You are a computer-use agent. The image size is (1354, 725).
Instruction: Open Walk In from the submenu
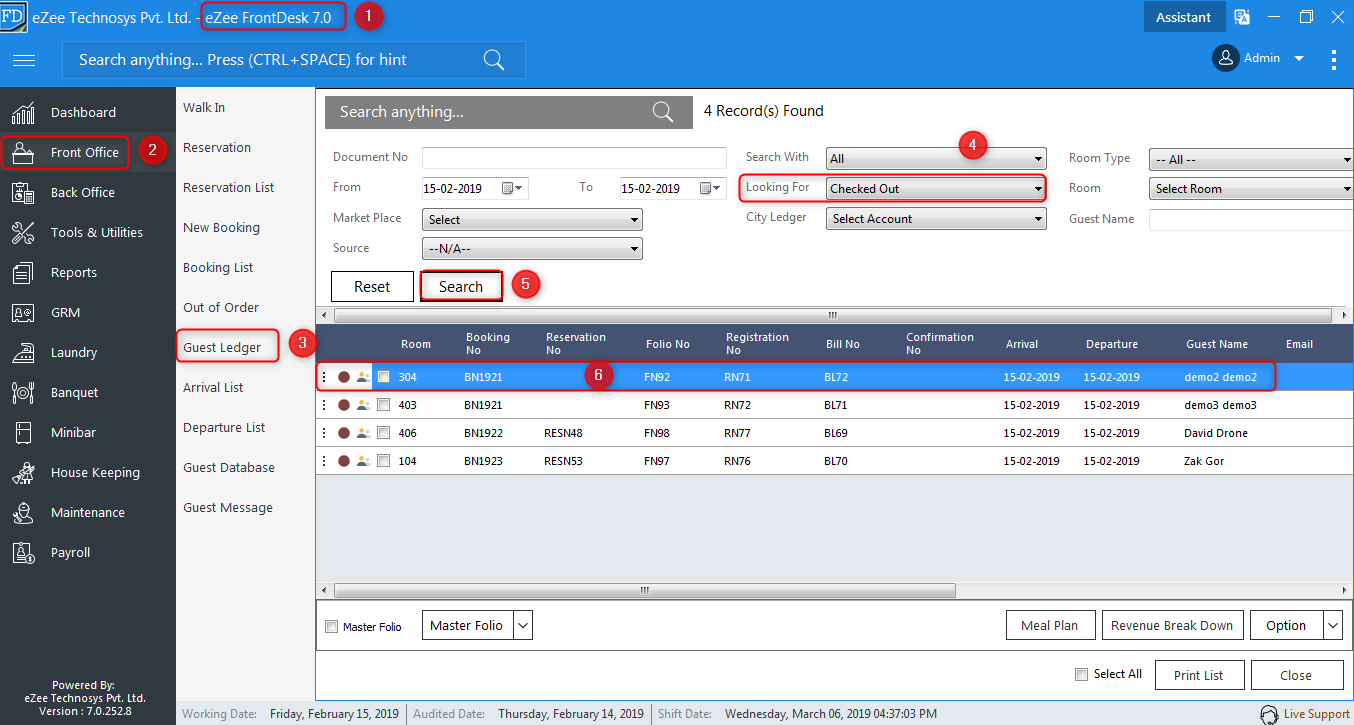(x=204, y=107)
